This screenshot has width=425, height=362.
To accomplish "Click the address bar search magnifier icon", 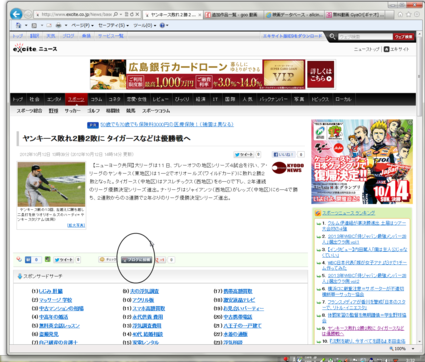I will 116,14.
